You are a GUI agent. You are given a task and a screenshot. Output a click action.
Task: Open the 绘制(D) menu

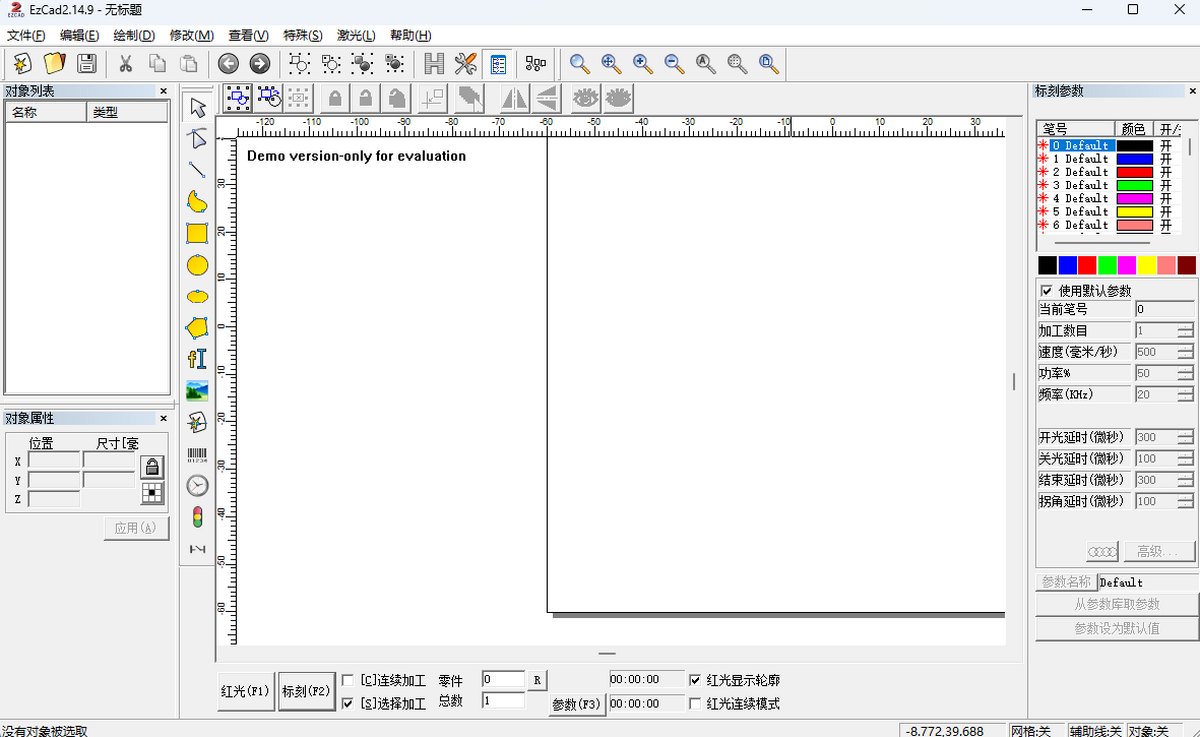[x=134, y=35]
